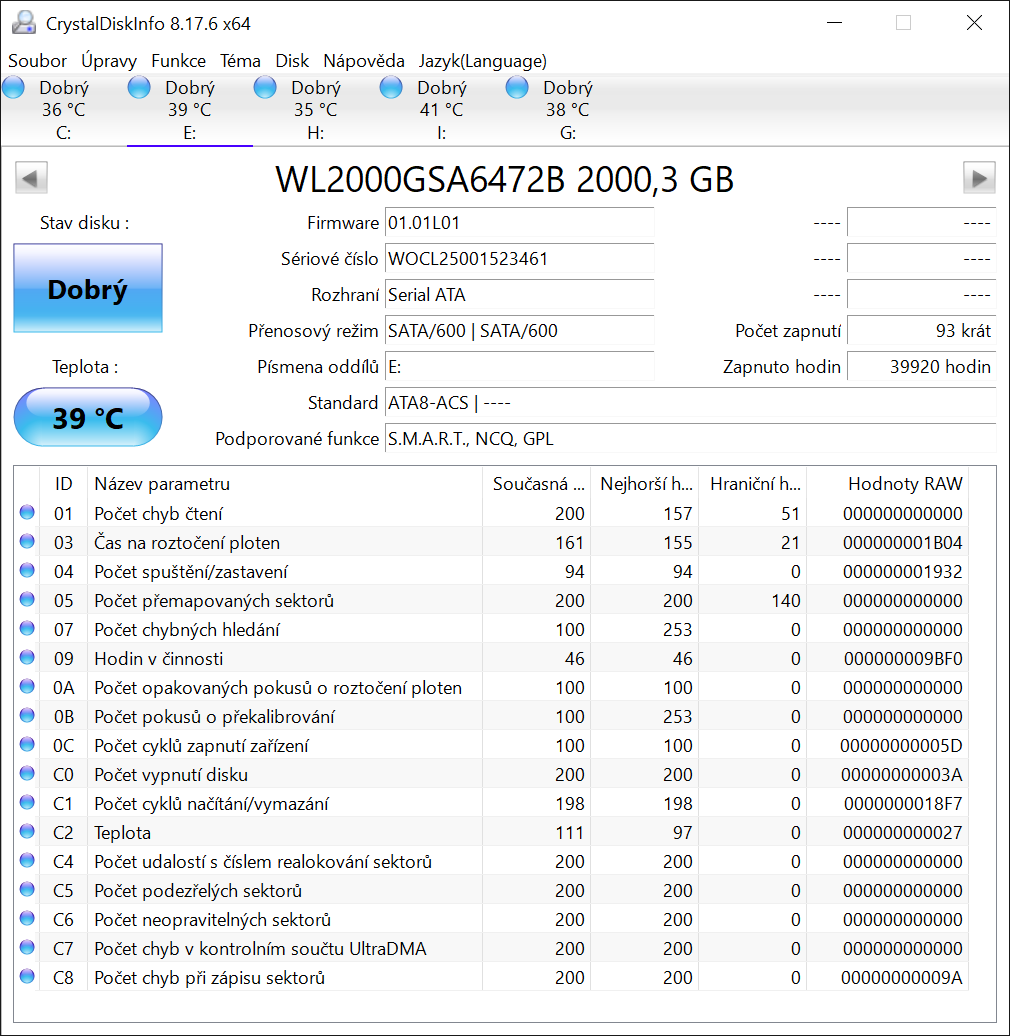
Task: Click the previous disk left arrow button
Action: (x=31, y=179)
